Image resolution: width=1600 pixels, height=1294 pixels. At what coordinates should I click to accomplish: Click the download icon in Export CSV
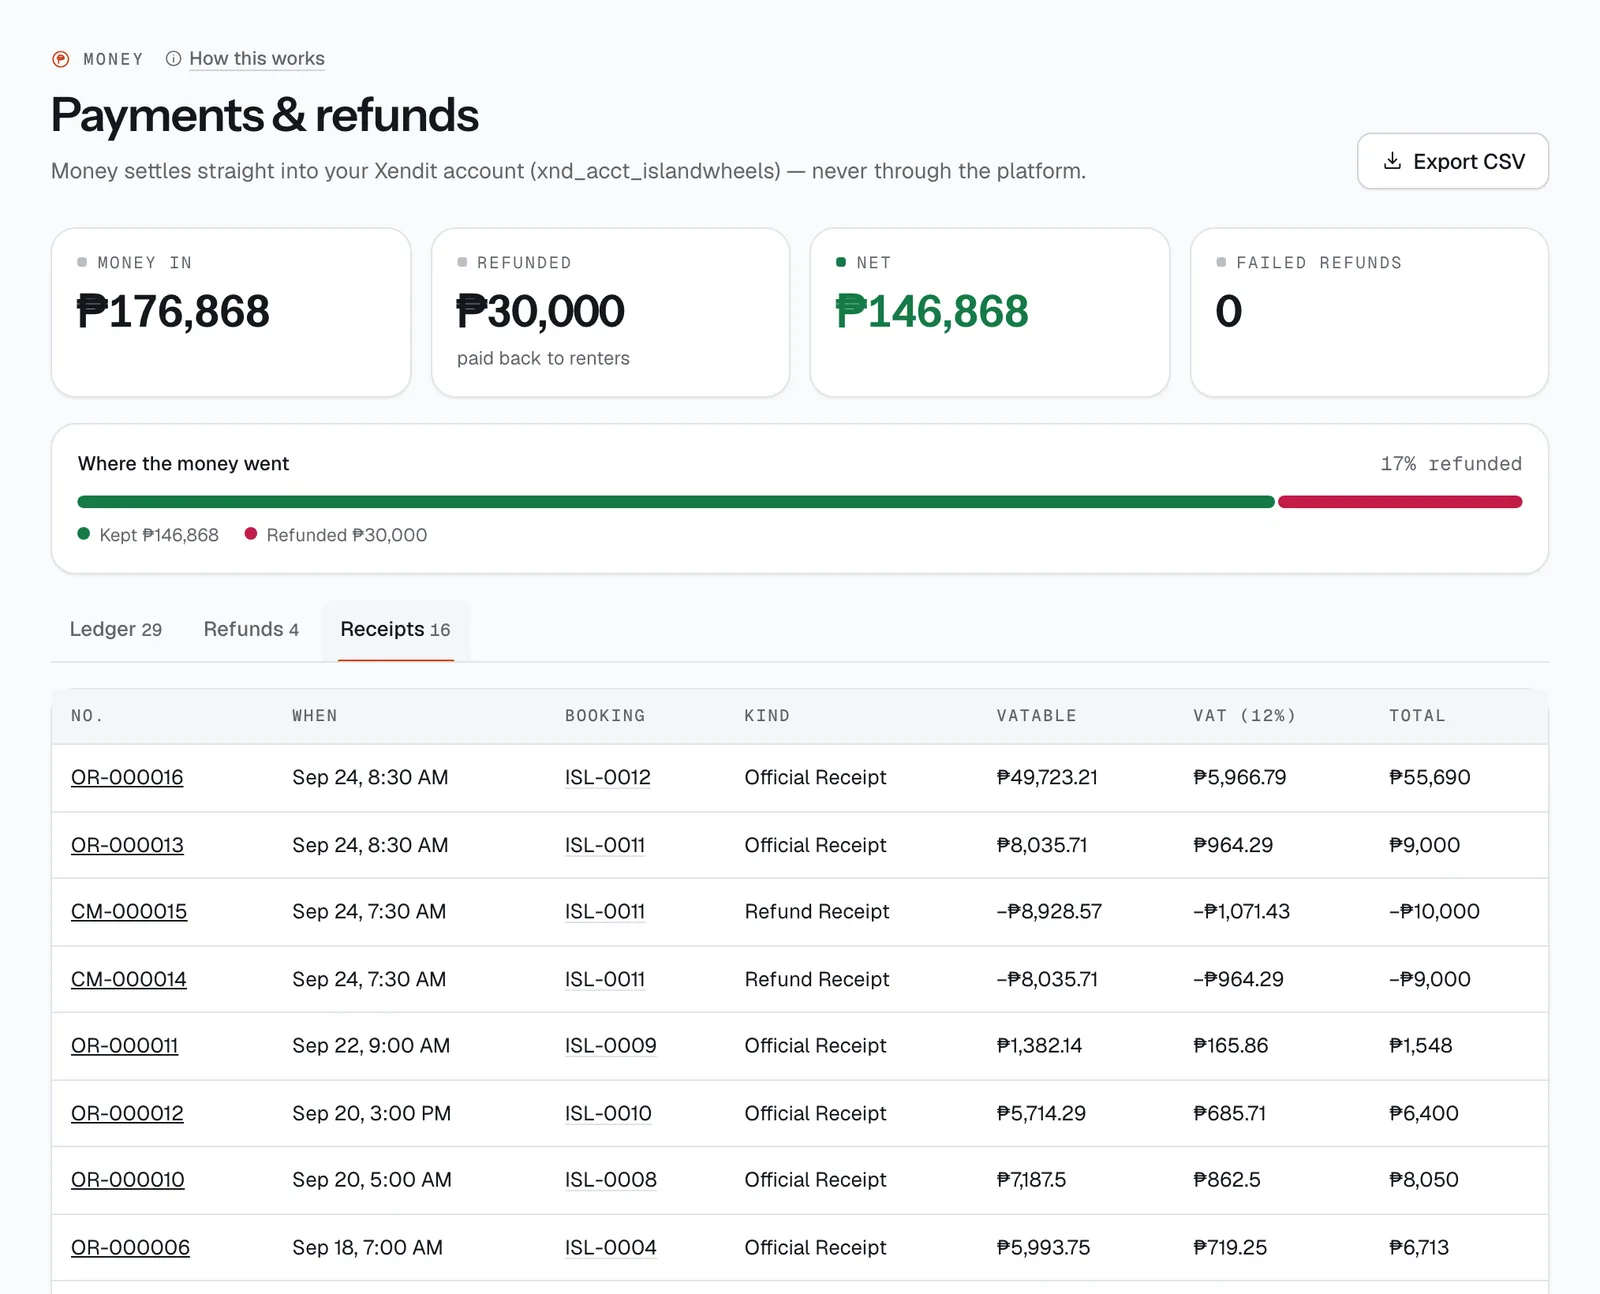(1392, 161)
